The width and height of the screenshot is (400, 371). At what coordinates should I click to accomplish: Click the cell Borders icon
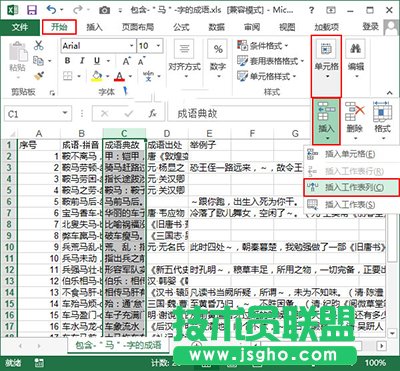[68, 76]
